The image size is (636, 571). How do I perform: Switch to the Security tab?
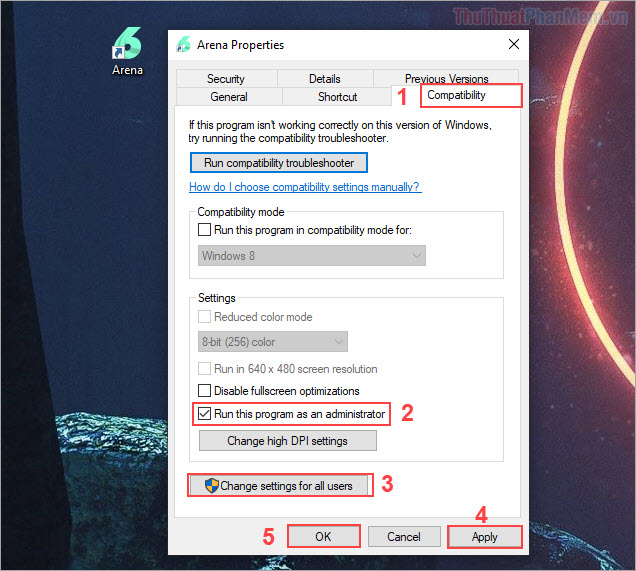click(x=226, y=79)
